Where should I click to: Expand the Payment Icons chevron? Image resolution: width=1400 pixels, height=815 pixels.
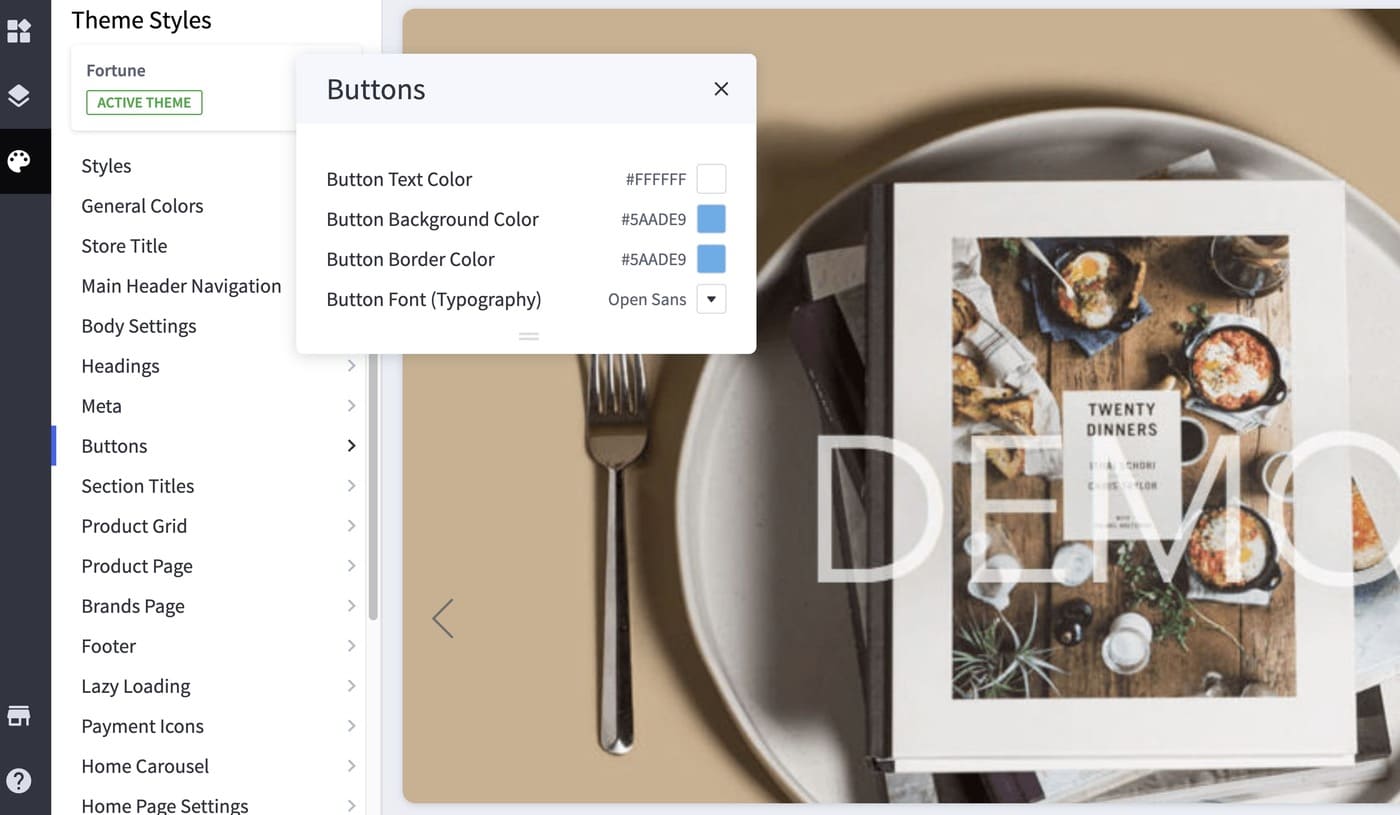click(351, 726)
